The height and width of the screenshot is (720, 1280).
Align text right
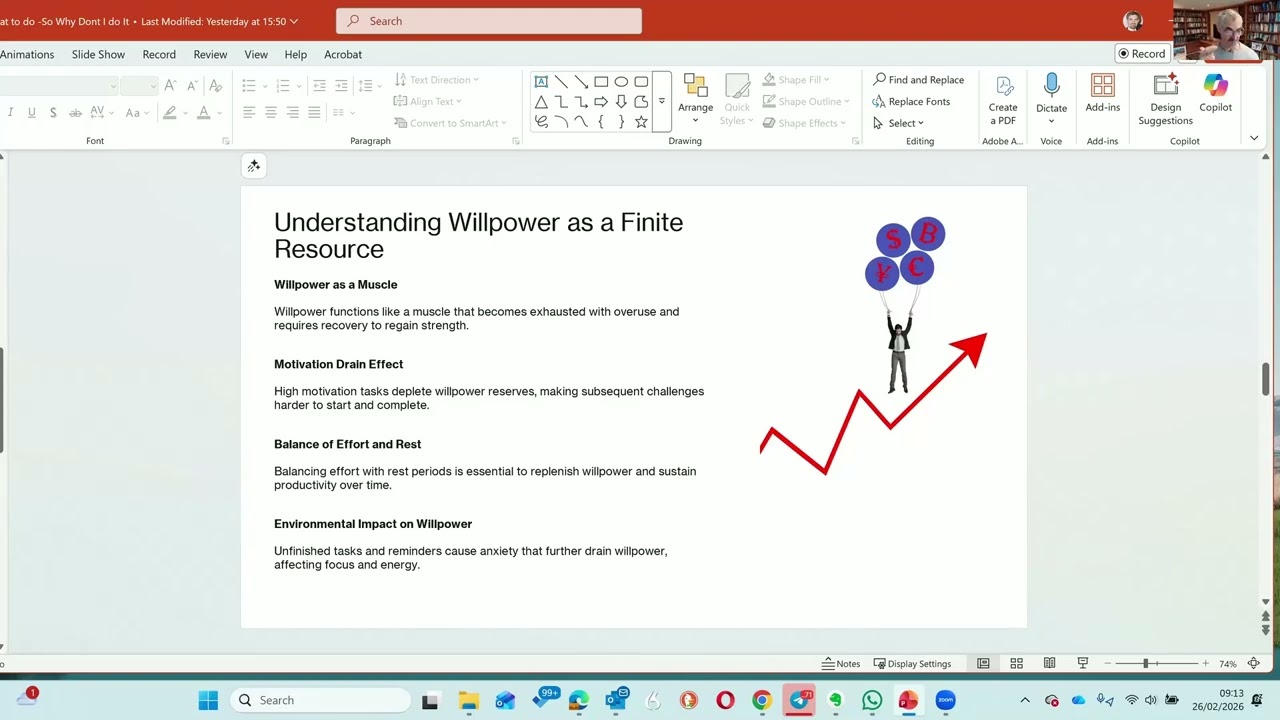point(292,113)
